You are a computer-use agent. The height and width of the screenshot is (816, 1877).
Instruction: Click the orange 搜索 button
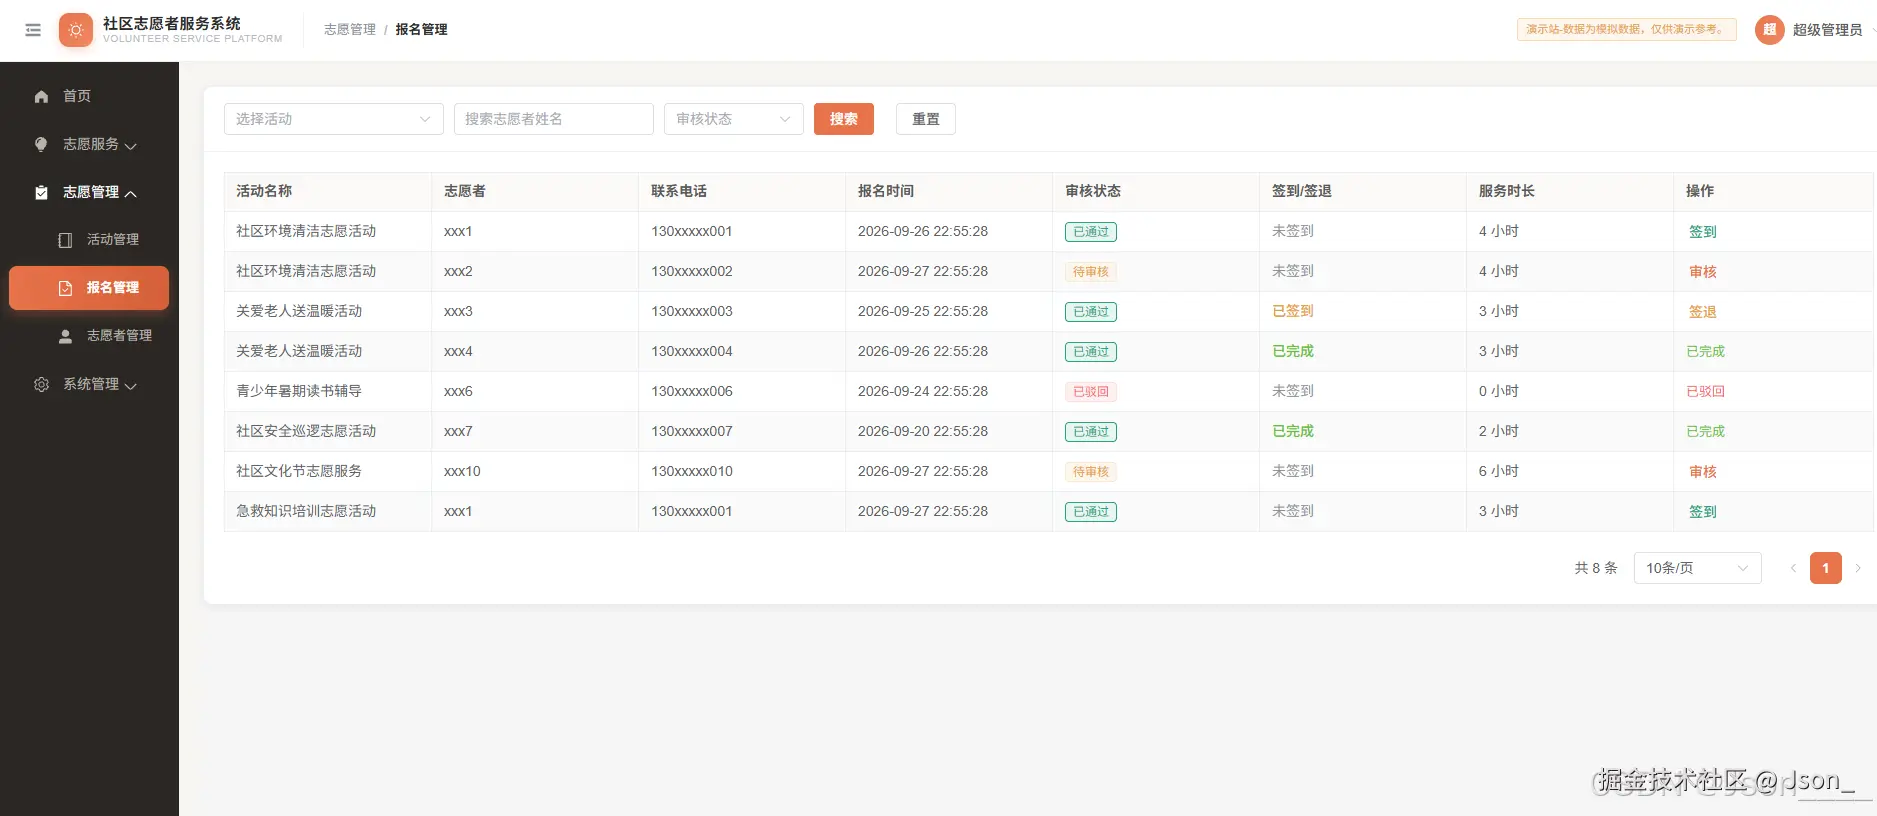point(844,119)
